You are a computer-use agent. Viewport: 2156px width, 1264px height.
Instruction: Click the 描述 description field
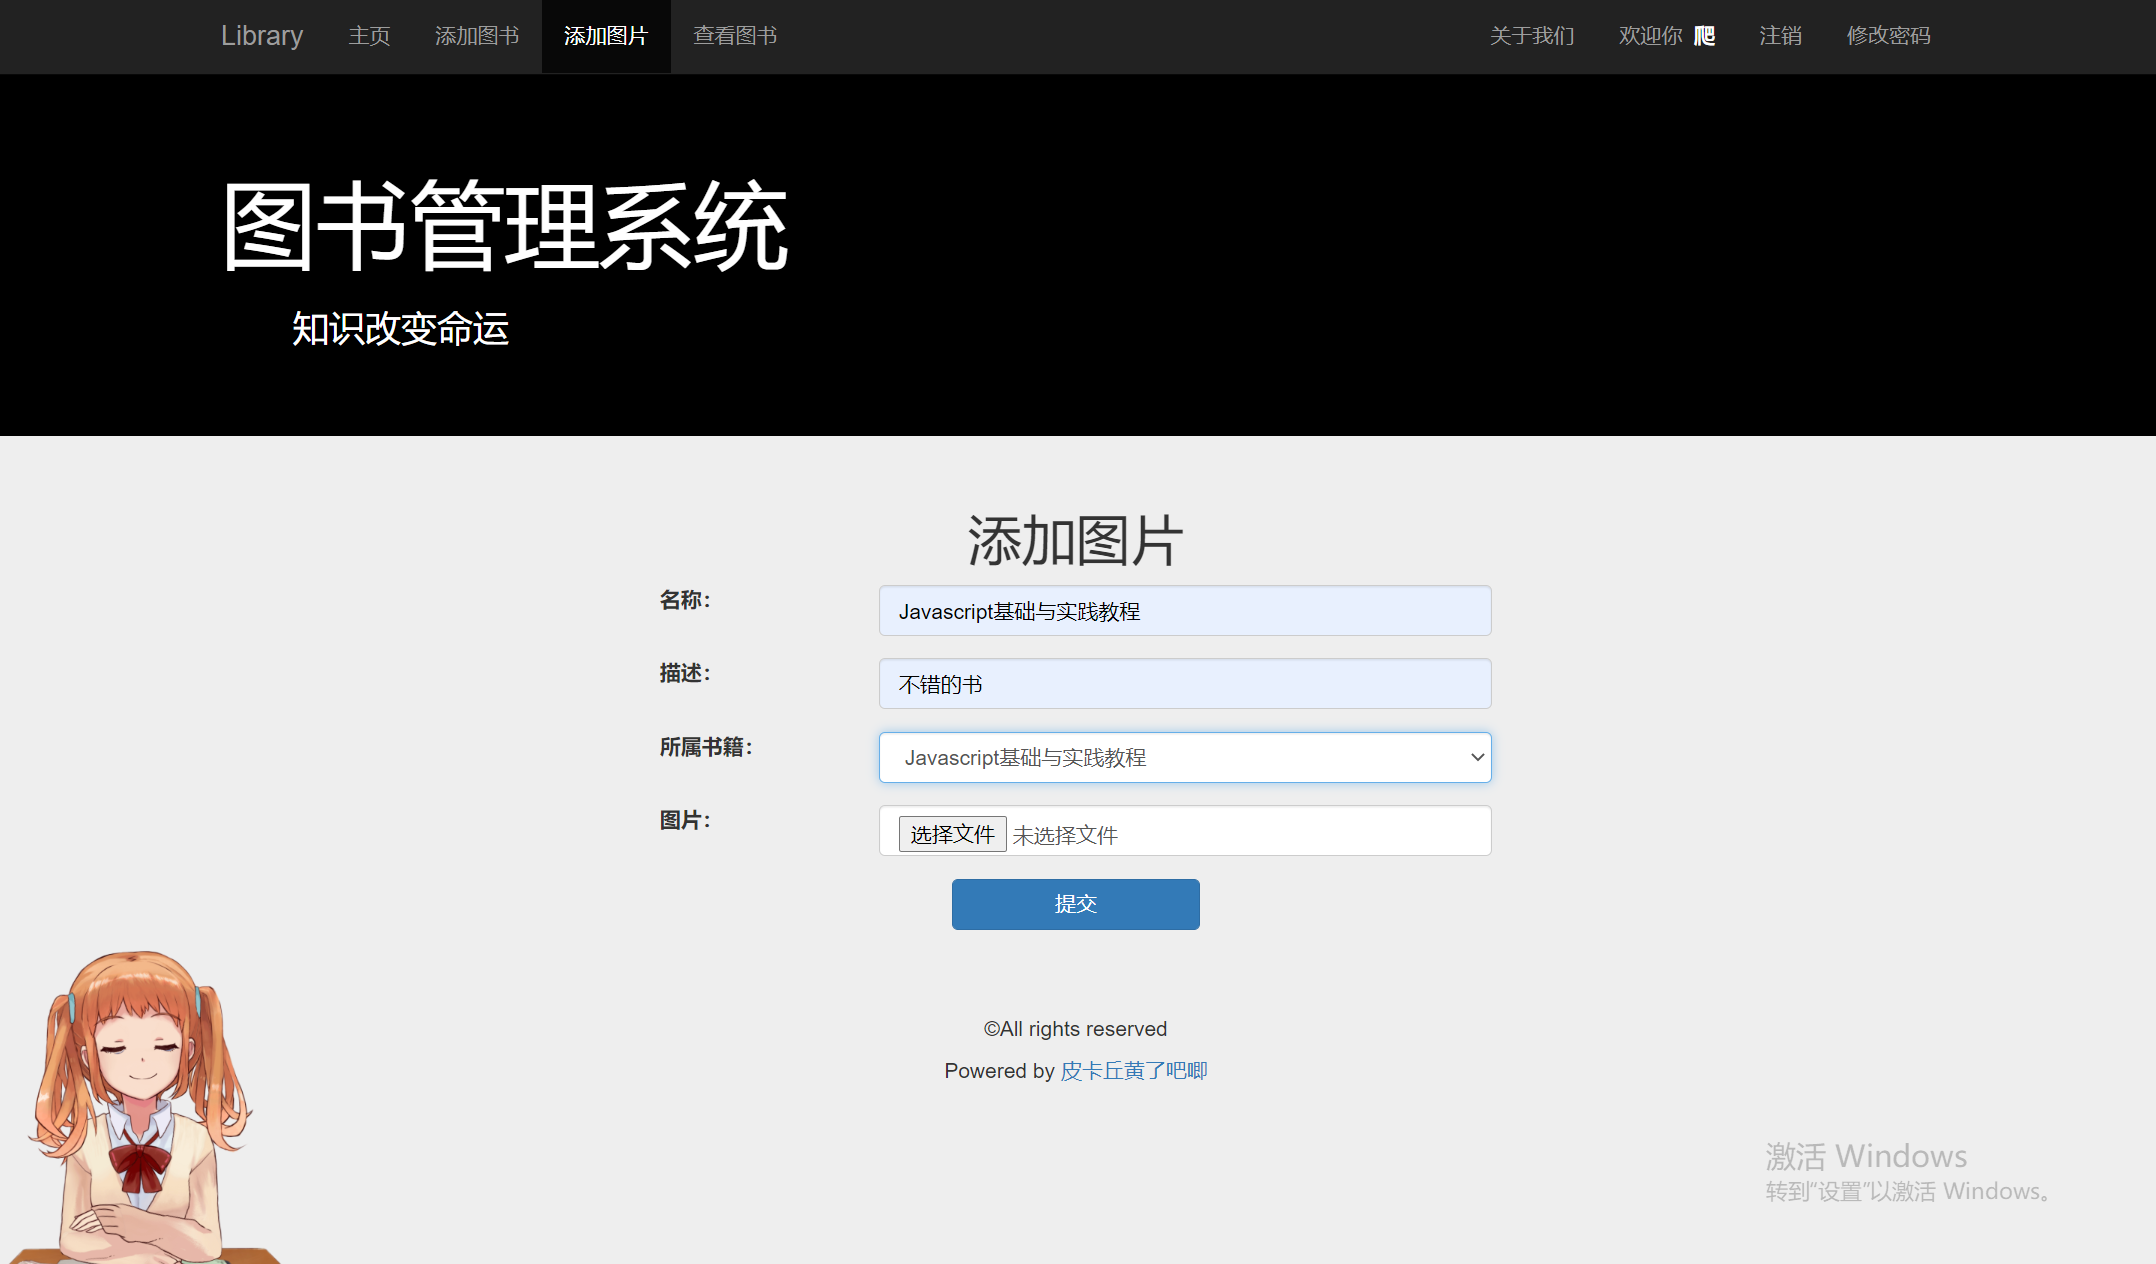point(1184,683)
